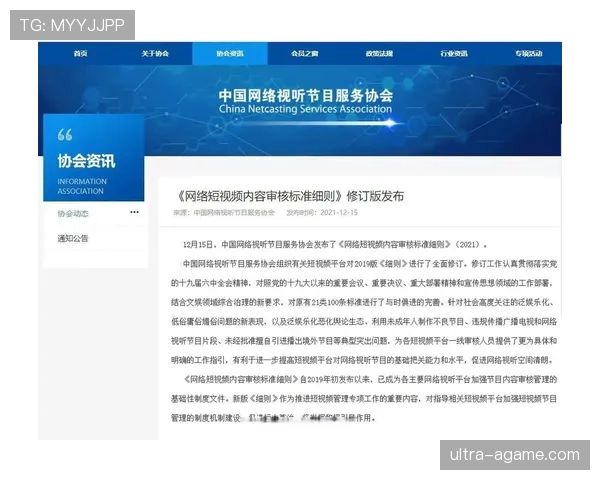Click the 发布时间 2021-12-15 date text

point(322,213)
